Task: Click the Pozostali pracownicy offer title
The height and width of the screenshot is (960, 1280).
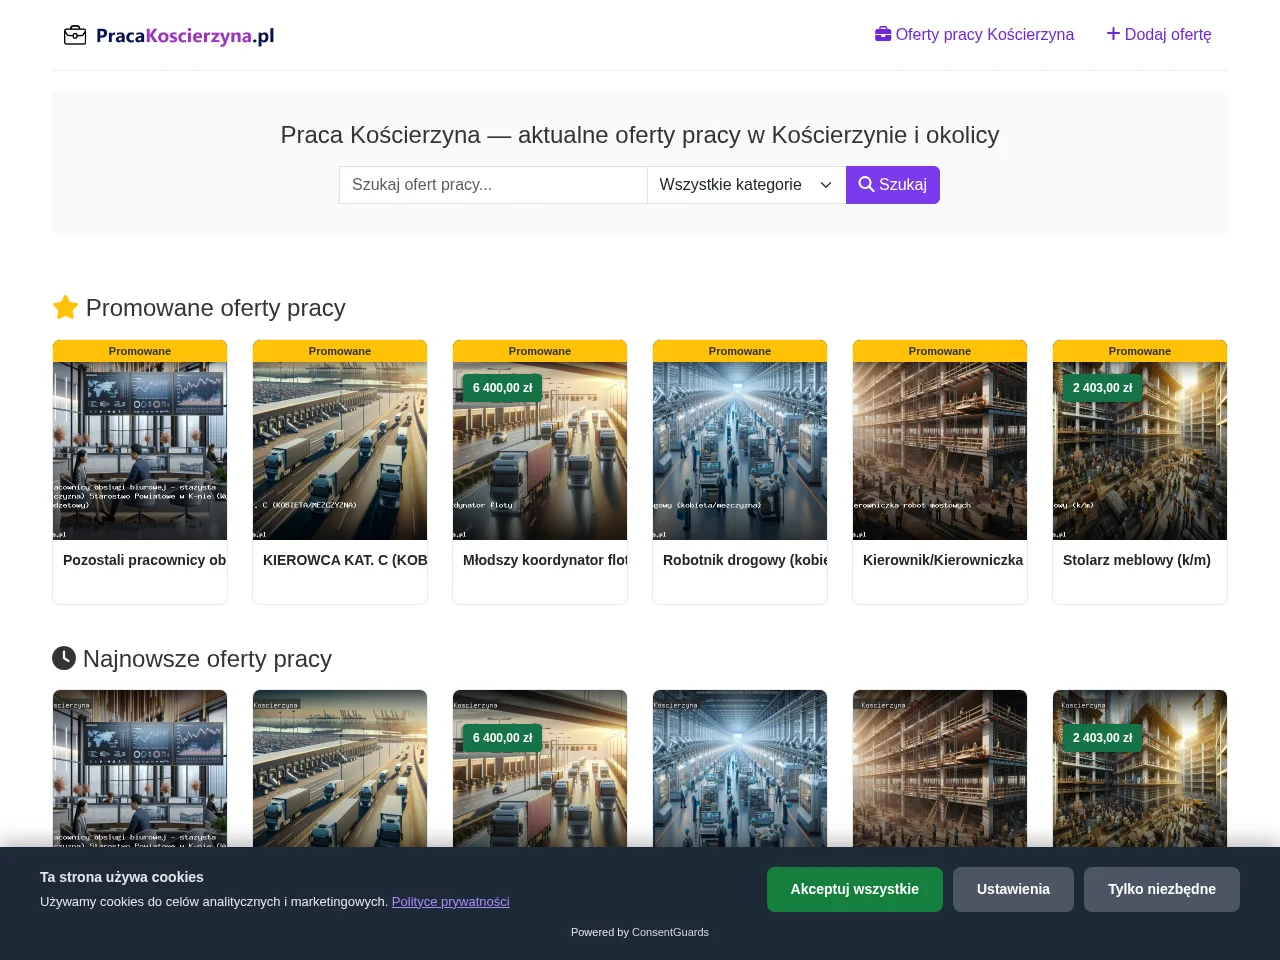Action: pos(145,560)
